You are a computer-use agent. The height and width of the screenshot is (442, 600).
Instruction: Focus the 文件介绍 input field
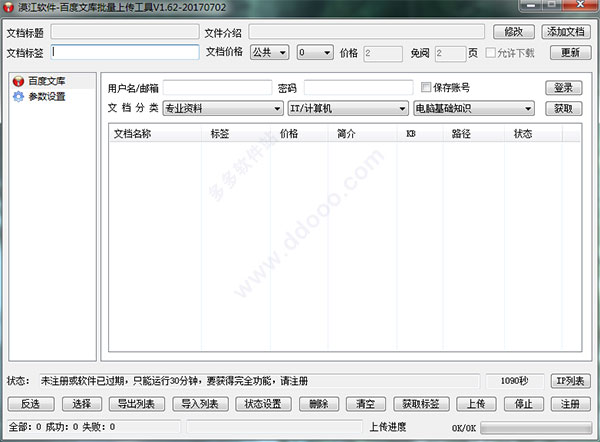point(367,32)
